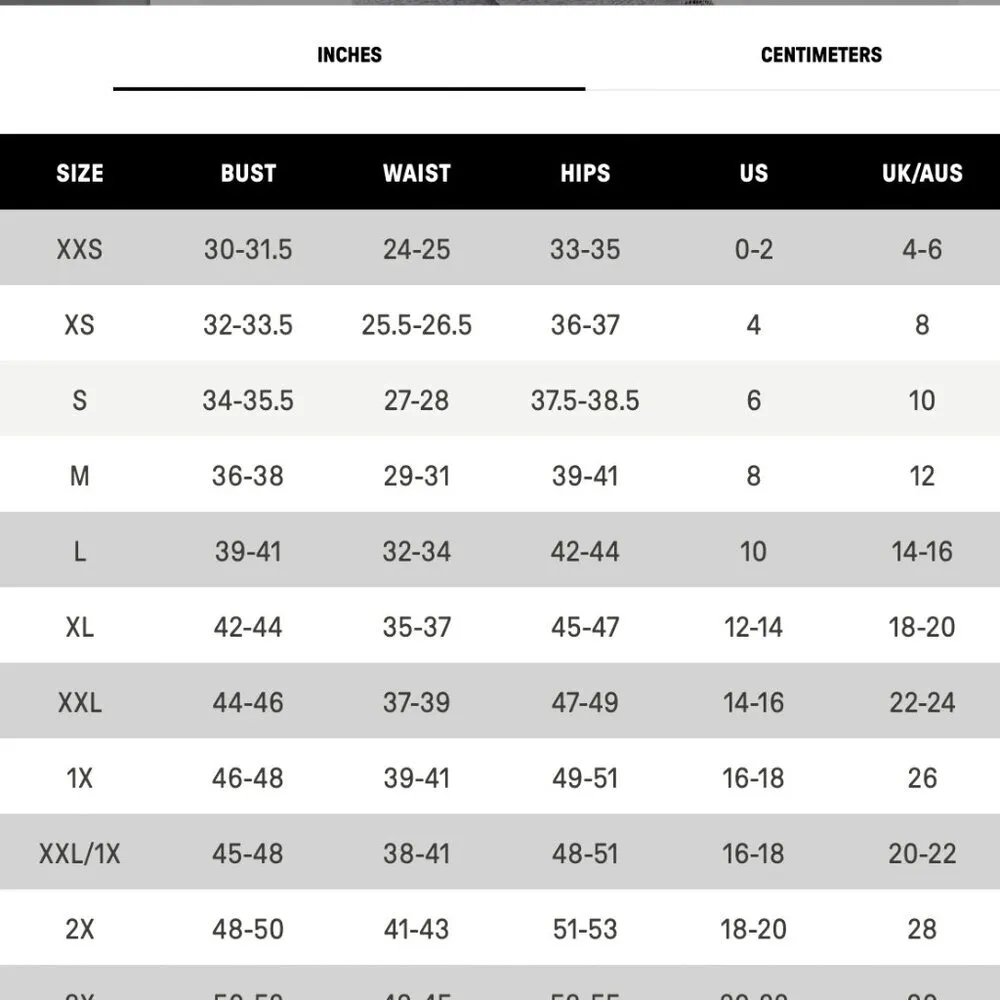Click UK/AUS value 22-24 in XXL row
Screen dimensions: 1000x1000
coord(922,703)
